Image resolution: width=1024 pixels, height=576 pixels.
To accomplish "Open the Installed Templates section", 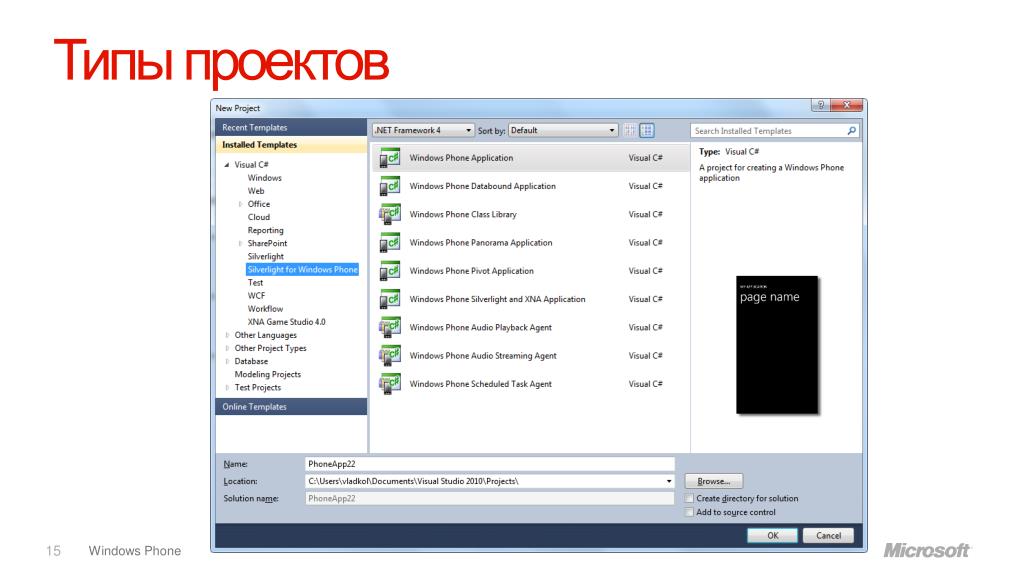I will pos(291,145).
